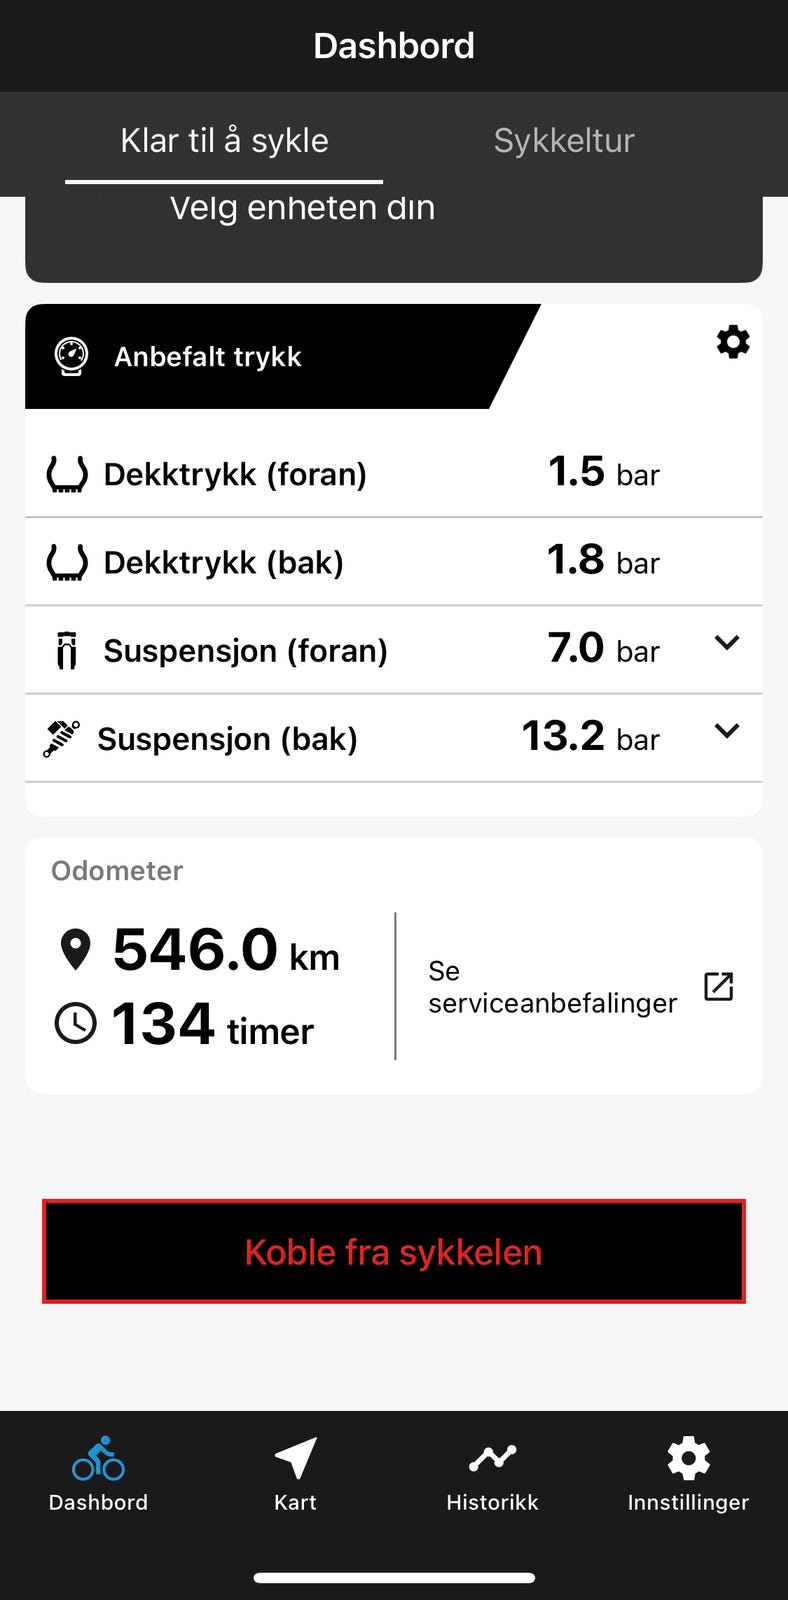Expand the Suspensjon (foran) chevron

[x=727, y=642]
